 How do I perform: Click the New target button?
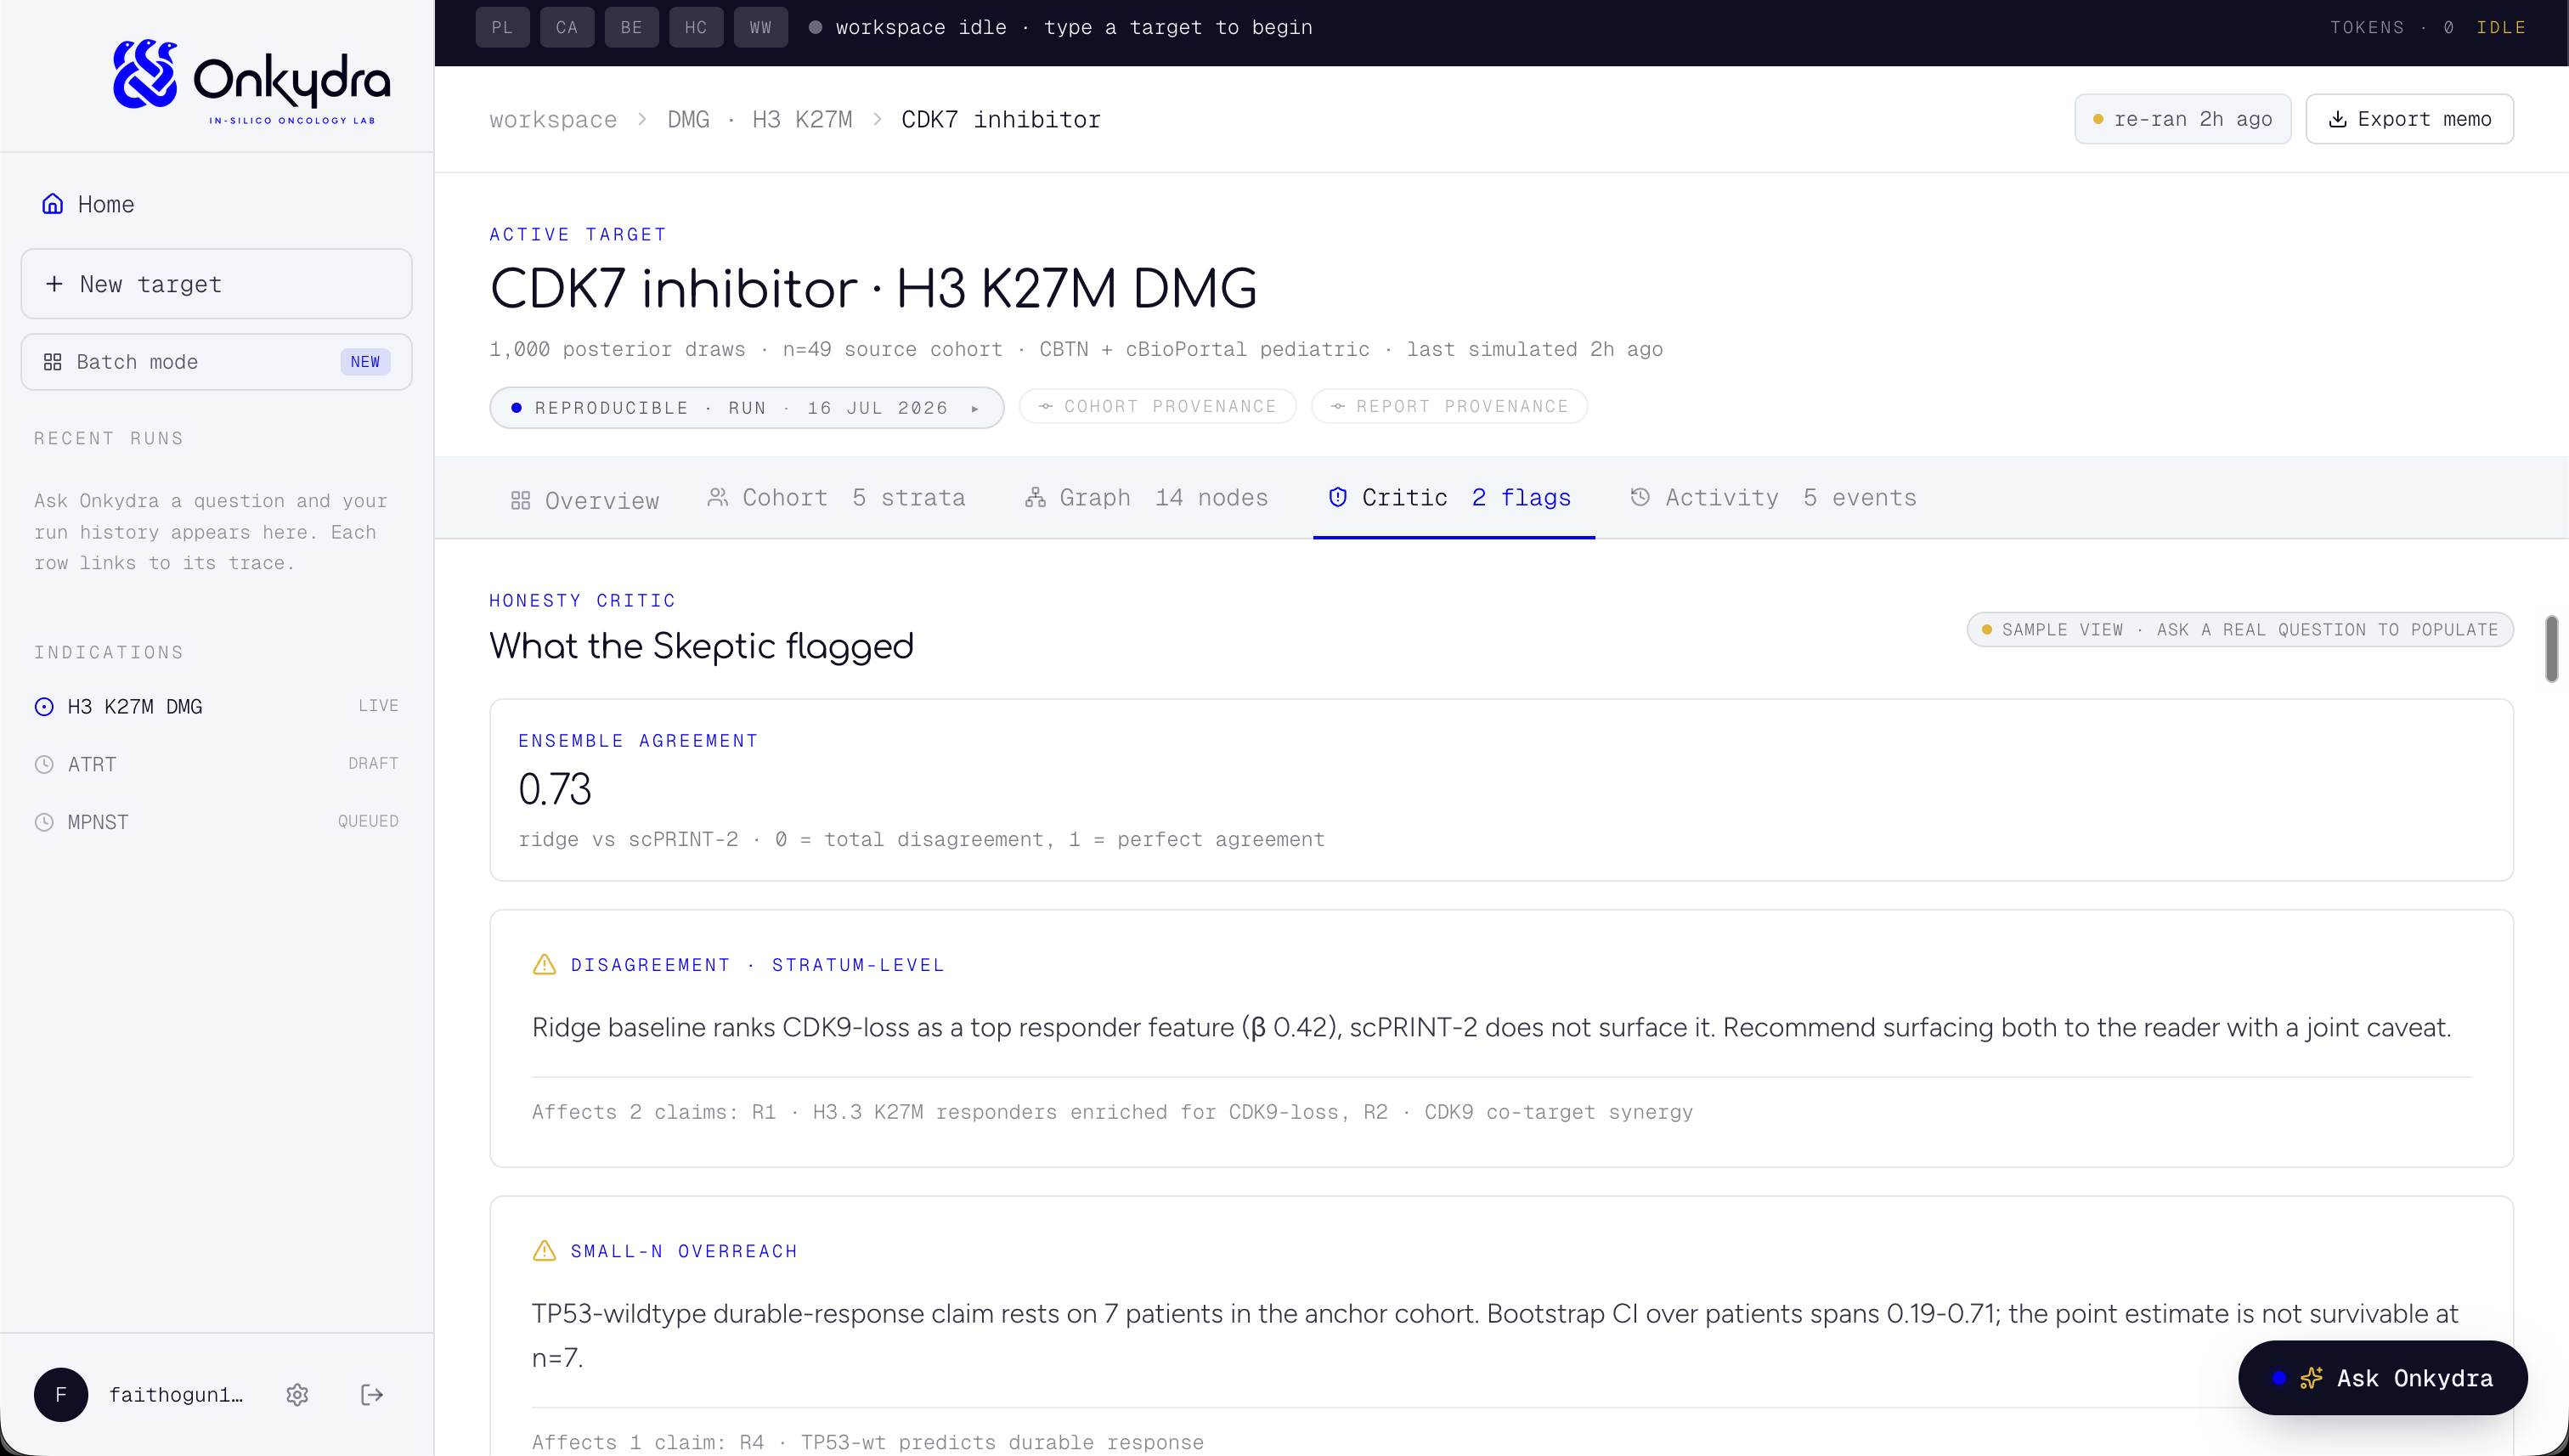coord(216,284)
